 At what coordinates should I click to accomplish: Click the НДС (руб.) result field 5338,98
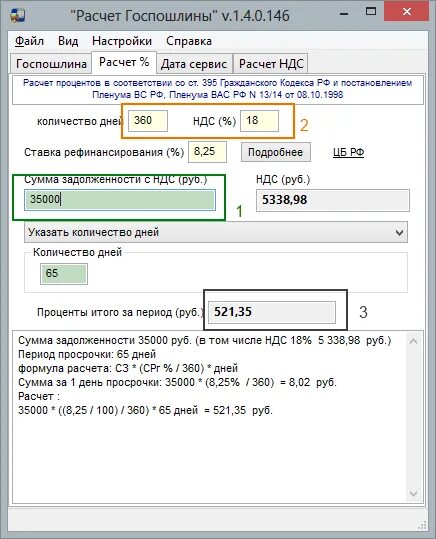tap(333, 200)
